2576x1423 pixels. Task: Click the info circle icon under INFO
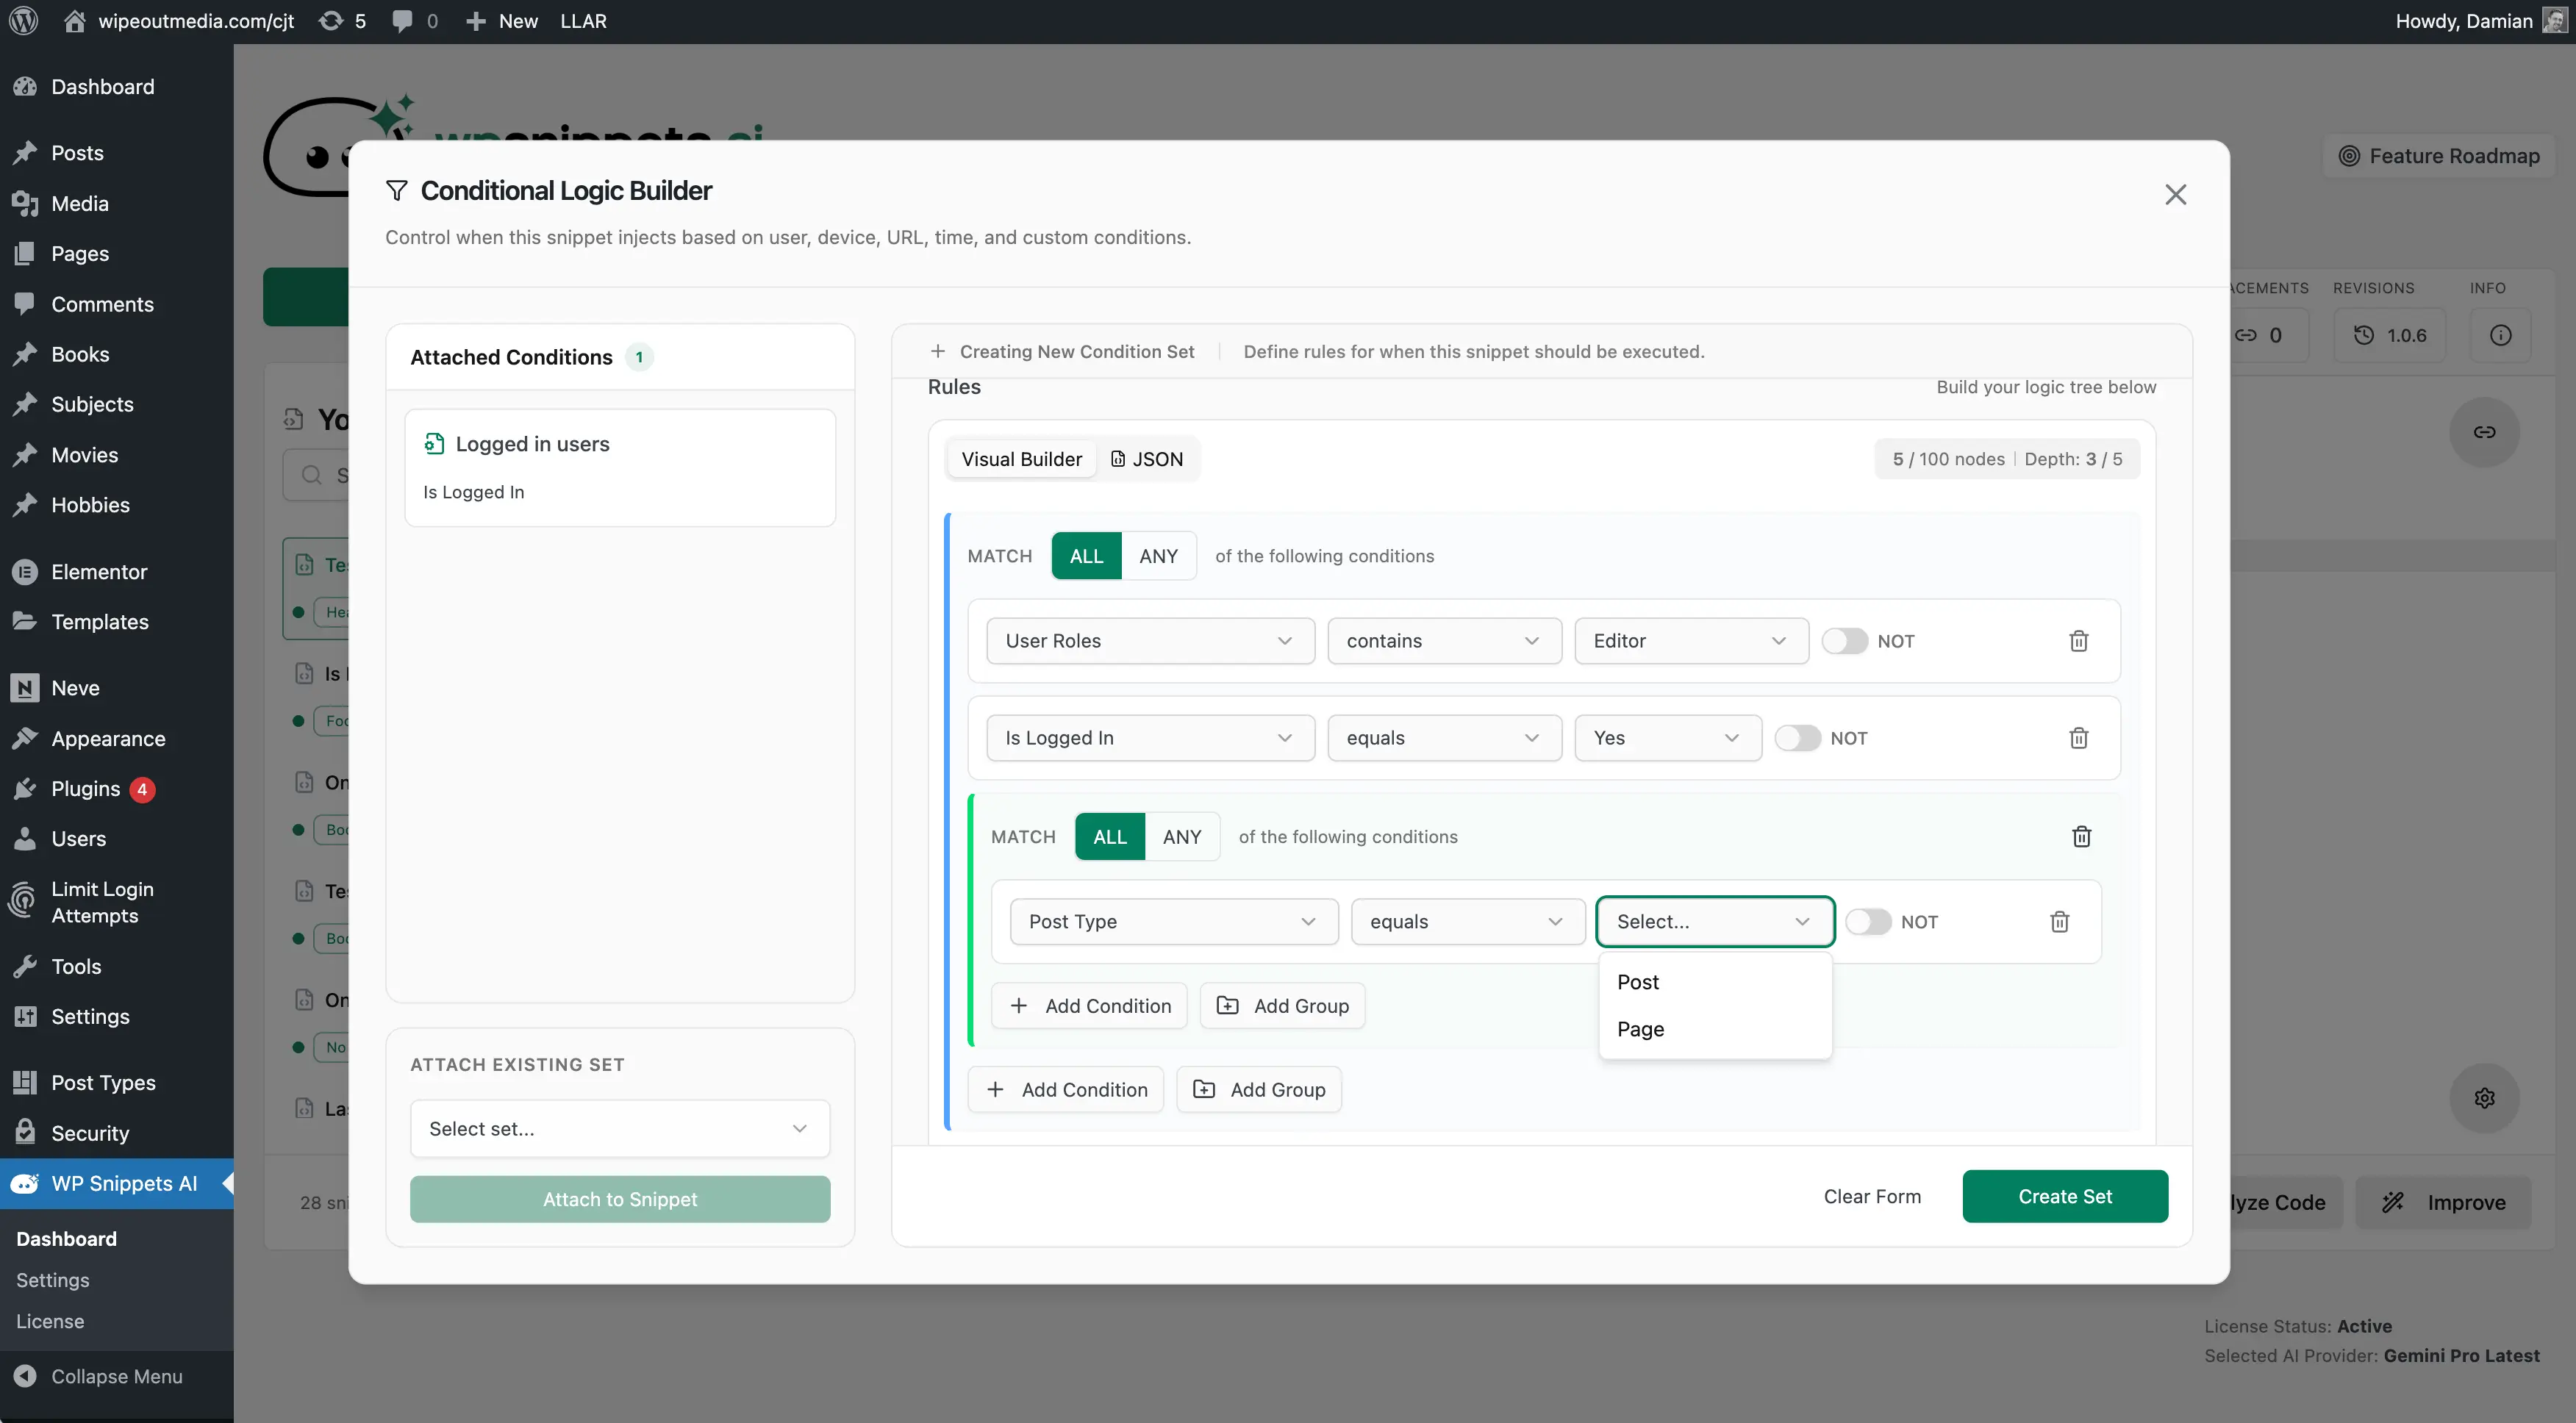click(2500, 335)
